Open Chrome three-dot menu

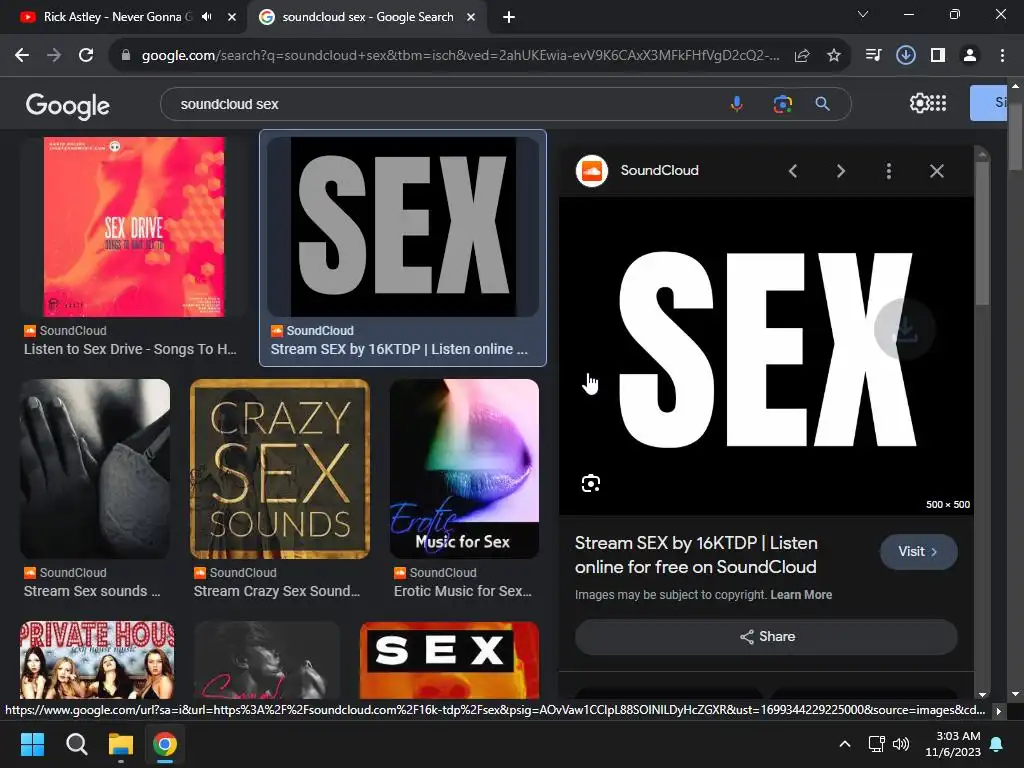point(1002,56)
